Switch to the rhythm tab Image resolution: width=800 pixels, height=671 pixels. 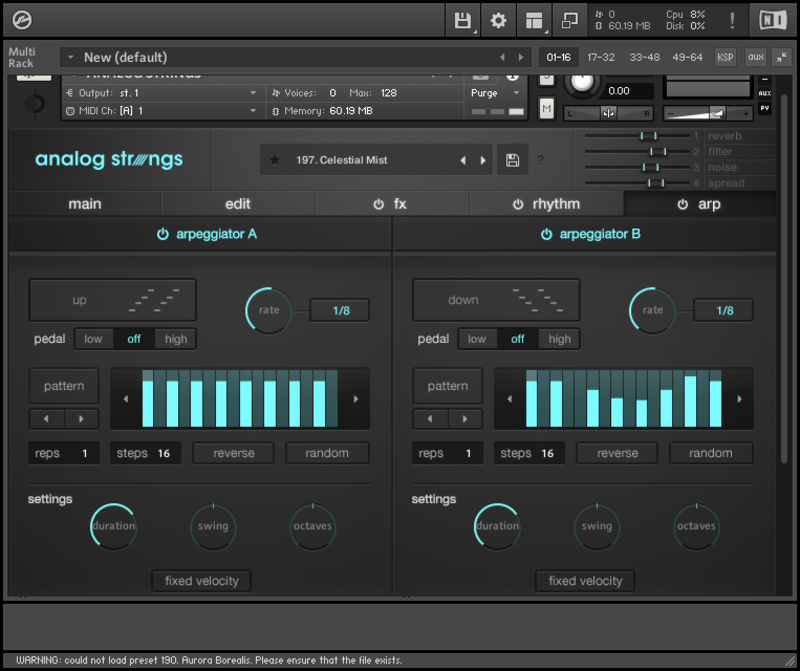click(x=546, y=204)
